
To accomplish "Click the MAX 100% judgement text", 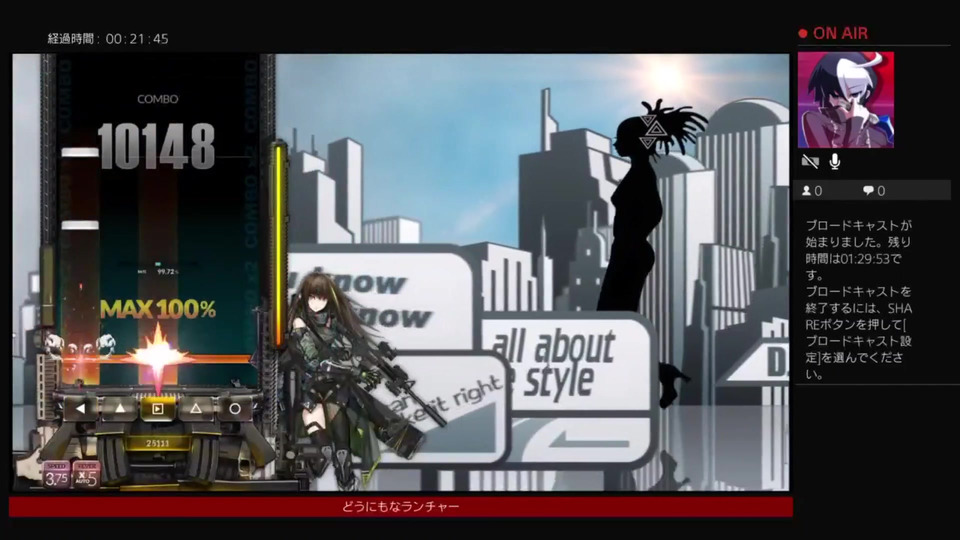I will coord(157,309).
